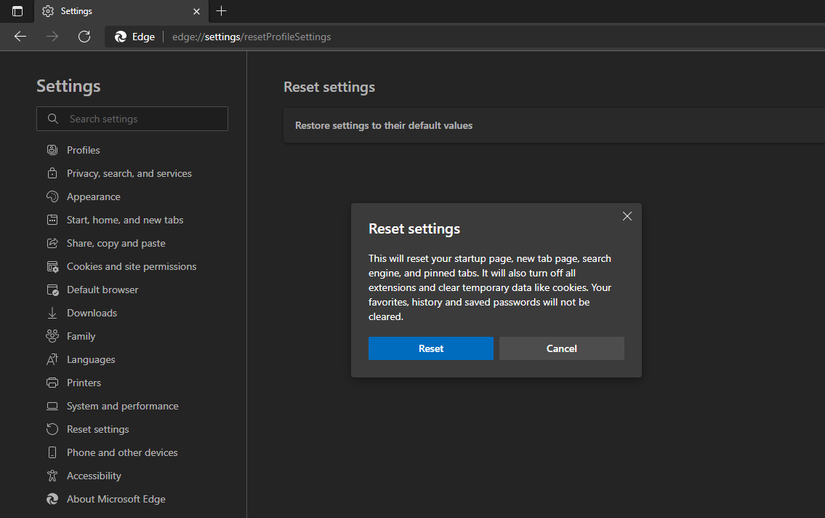Open About Microsoft Edge page

point(115,499)
